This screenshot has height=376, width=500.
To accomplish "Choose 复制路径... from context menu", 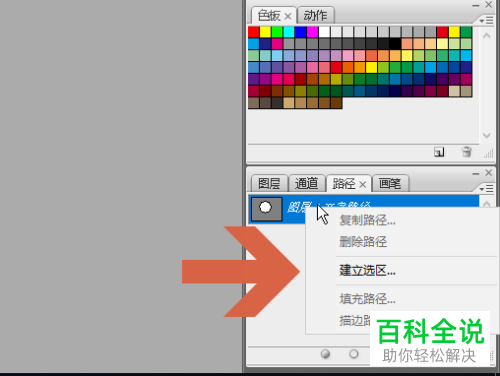I will click(367, 220).
